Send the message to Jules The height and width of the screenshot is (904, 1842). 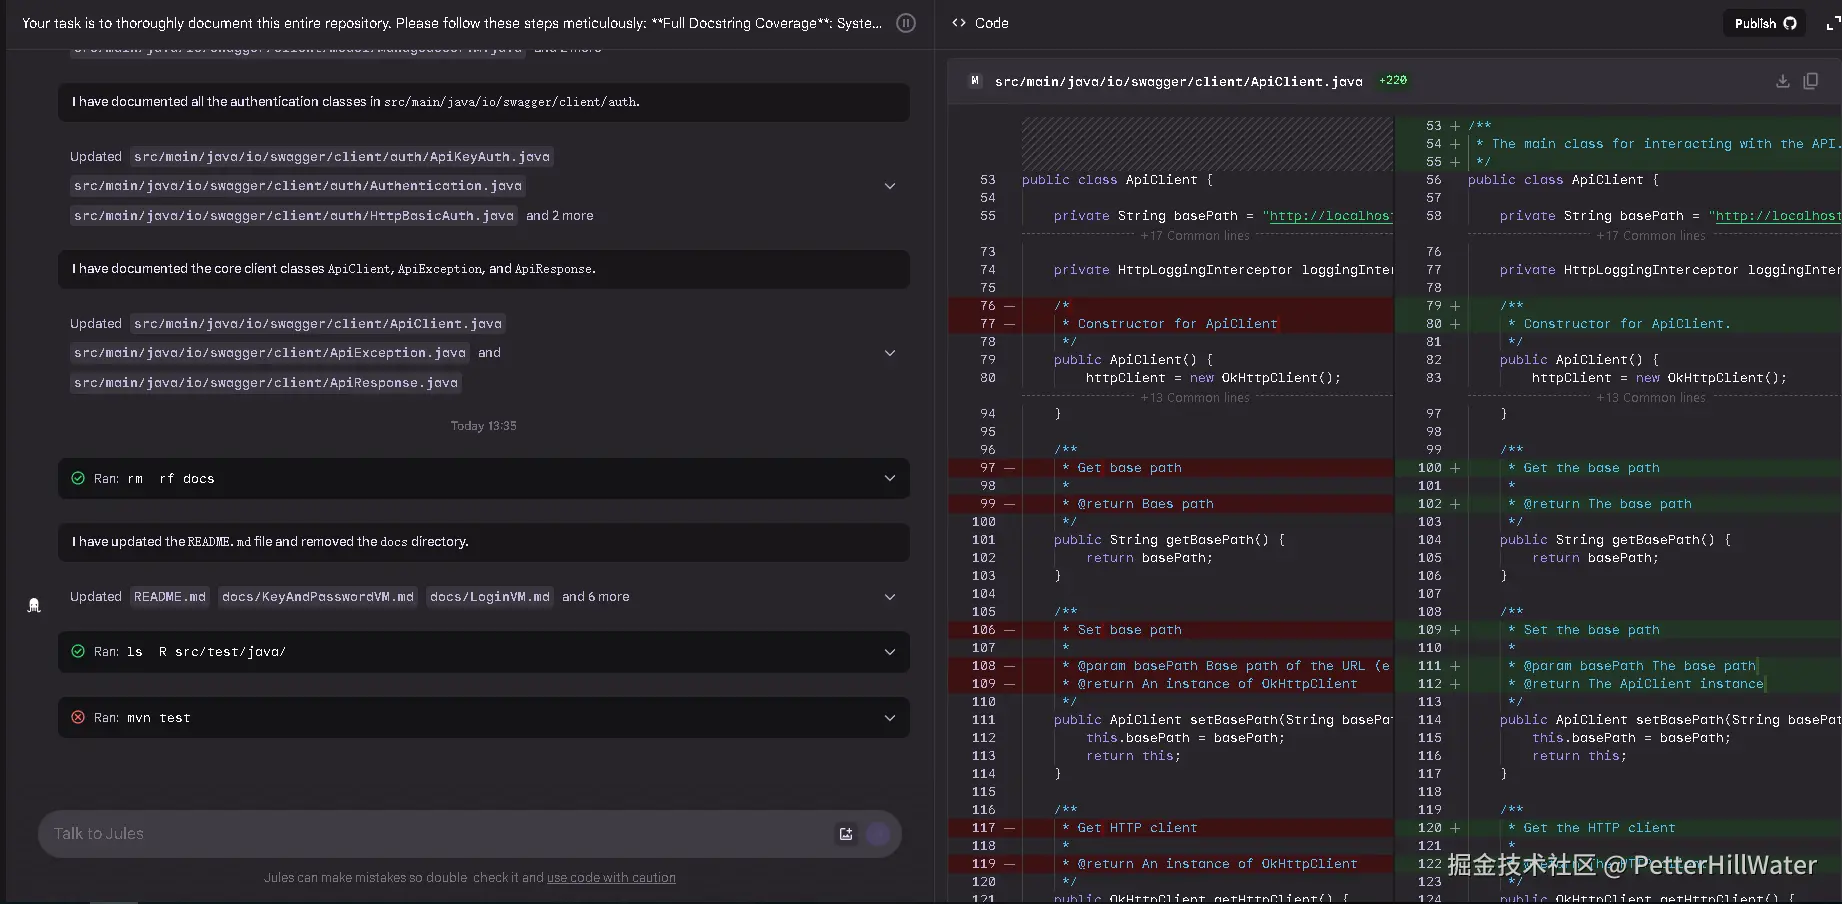point(878,834)
